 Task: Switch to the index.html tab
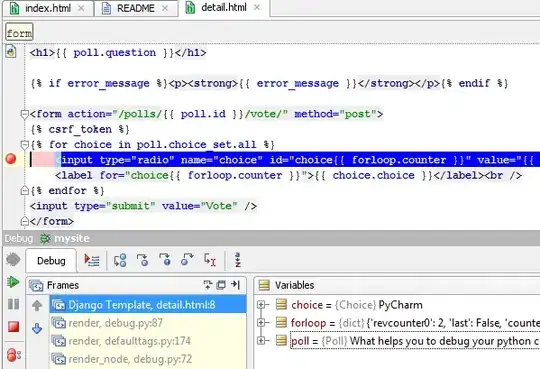click(x=48, y=8)
